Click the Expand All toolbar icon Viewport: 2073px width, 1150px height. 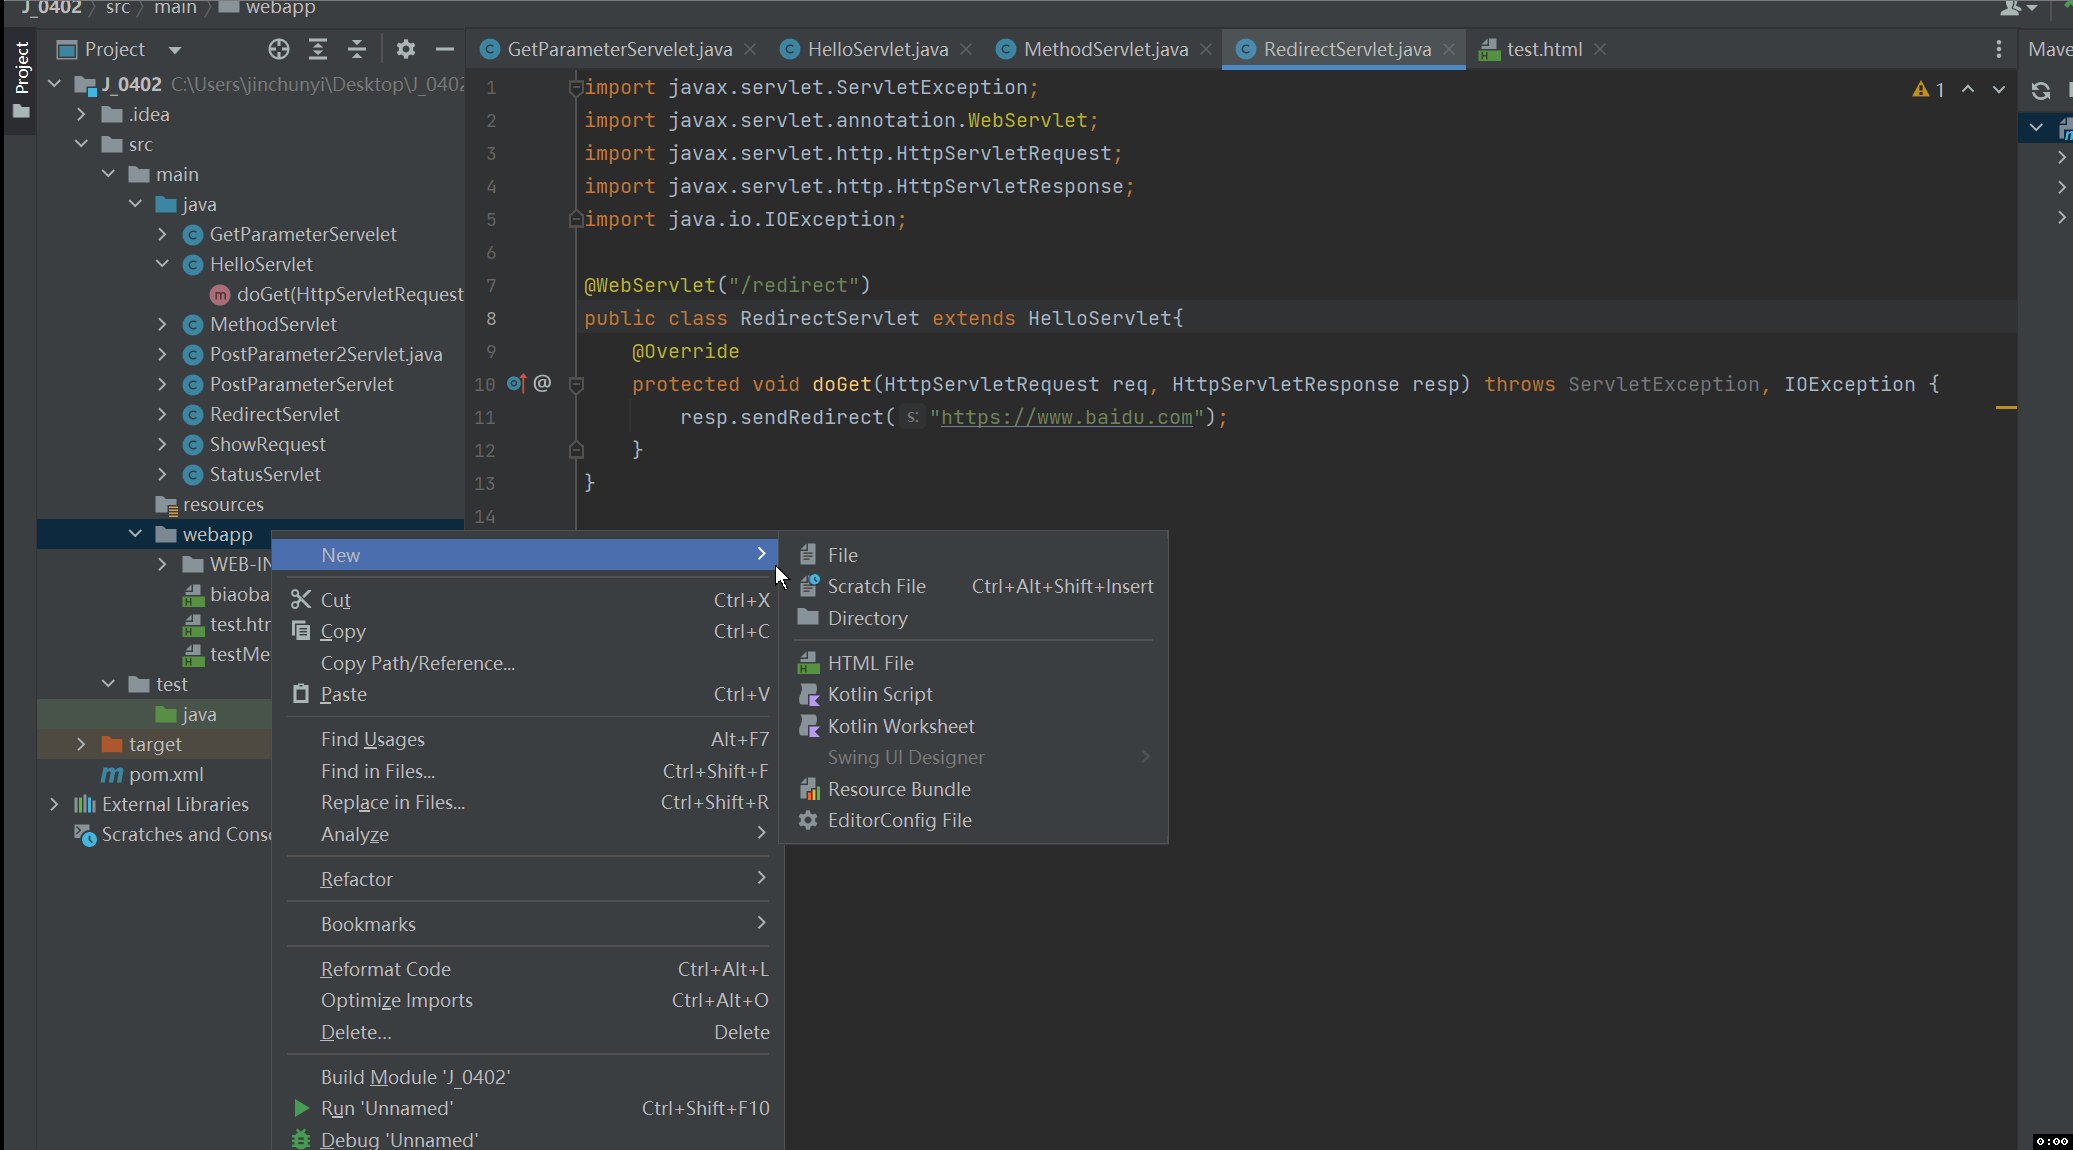[318, 49]
